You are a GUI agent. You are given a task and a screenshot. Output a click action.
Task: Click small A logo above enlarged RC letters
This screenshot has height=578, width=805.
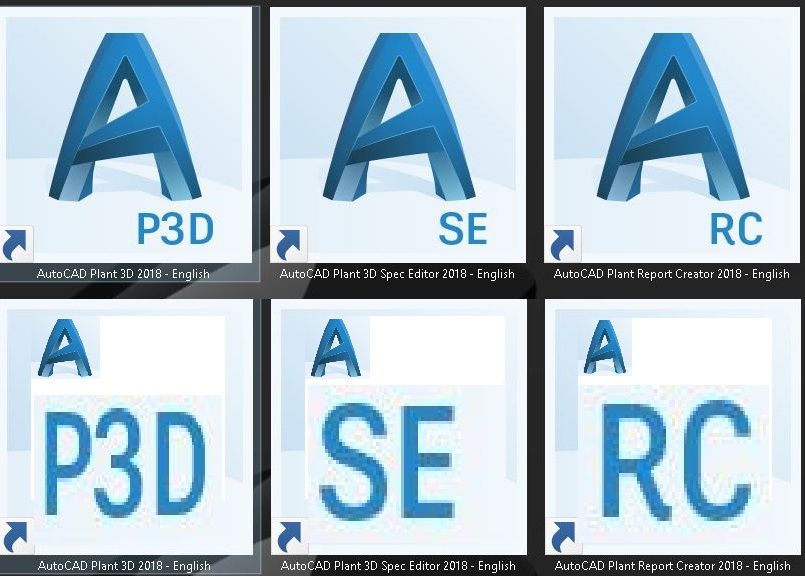(605, 347)
